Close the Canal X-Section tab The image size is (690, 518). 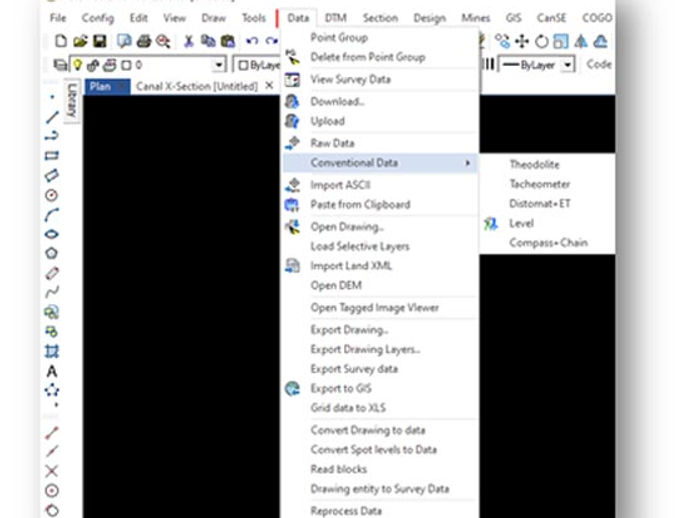point(269,86)
